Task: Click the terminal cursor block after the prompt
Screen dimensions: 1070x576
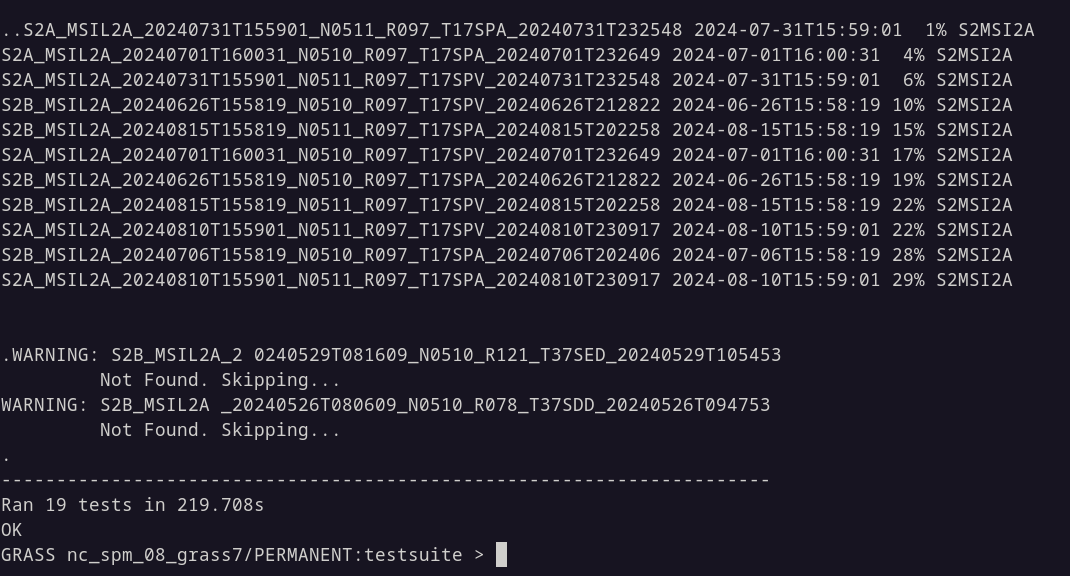Action: point(502,555)
